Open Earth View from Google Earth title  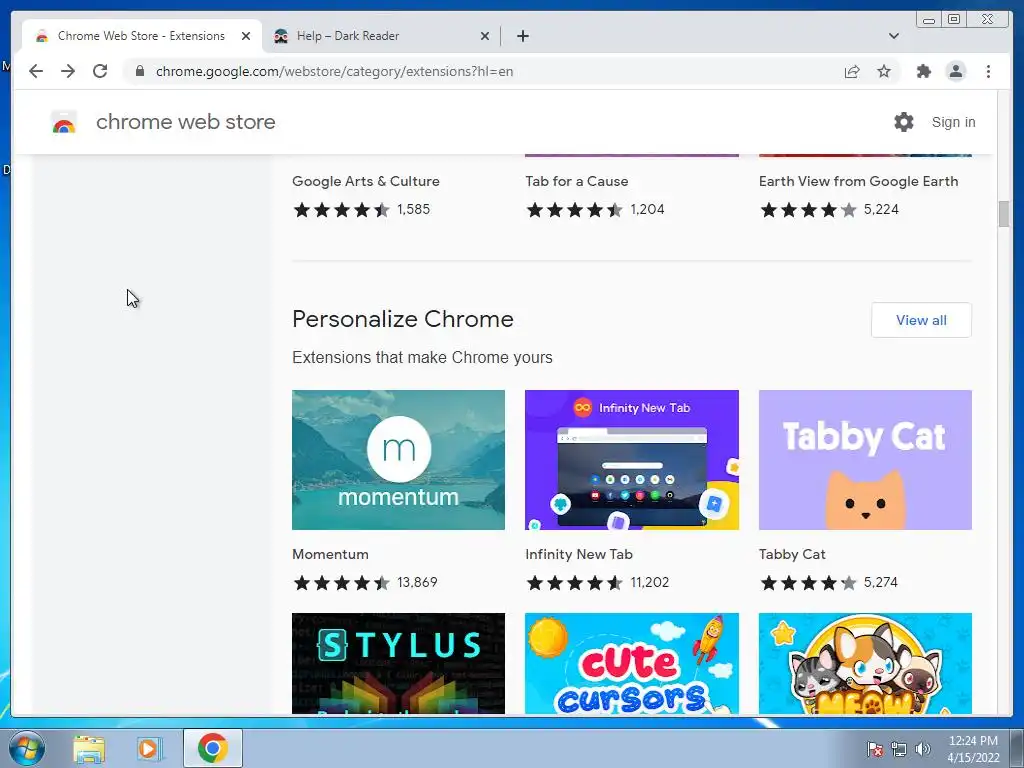[x=859, y=181]
